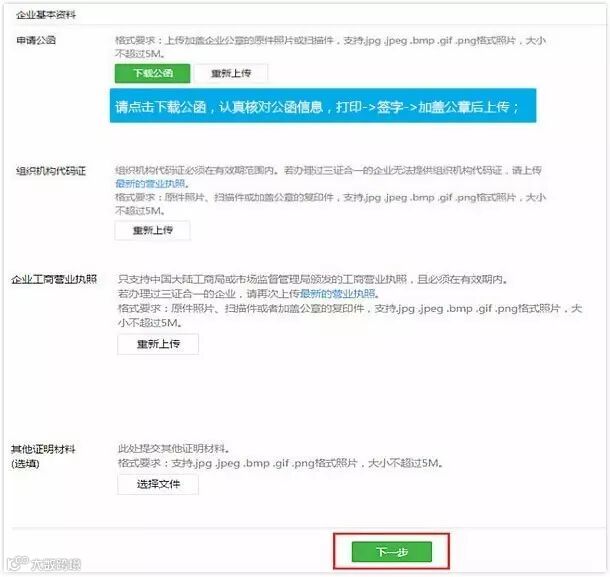Click the 其他证明材料 (选填) label
The width and height of the screenshot is (610, 577).
[x=43, y=456]
